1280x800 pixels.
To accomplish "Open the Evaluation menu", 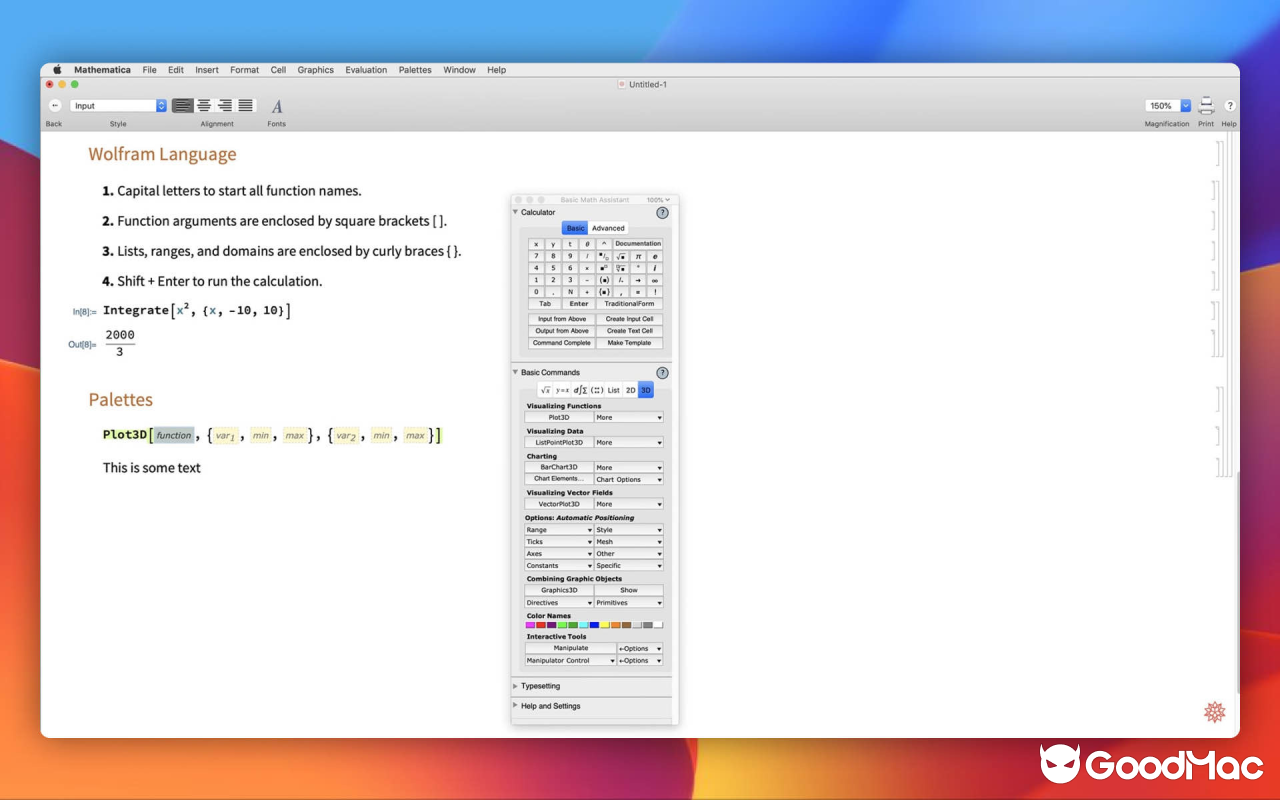I will (x=366, y=70).
